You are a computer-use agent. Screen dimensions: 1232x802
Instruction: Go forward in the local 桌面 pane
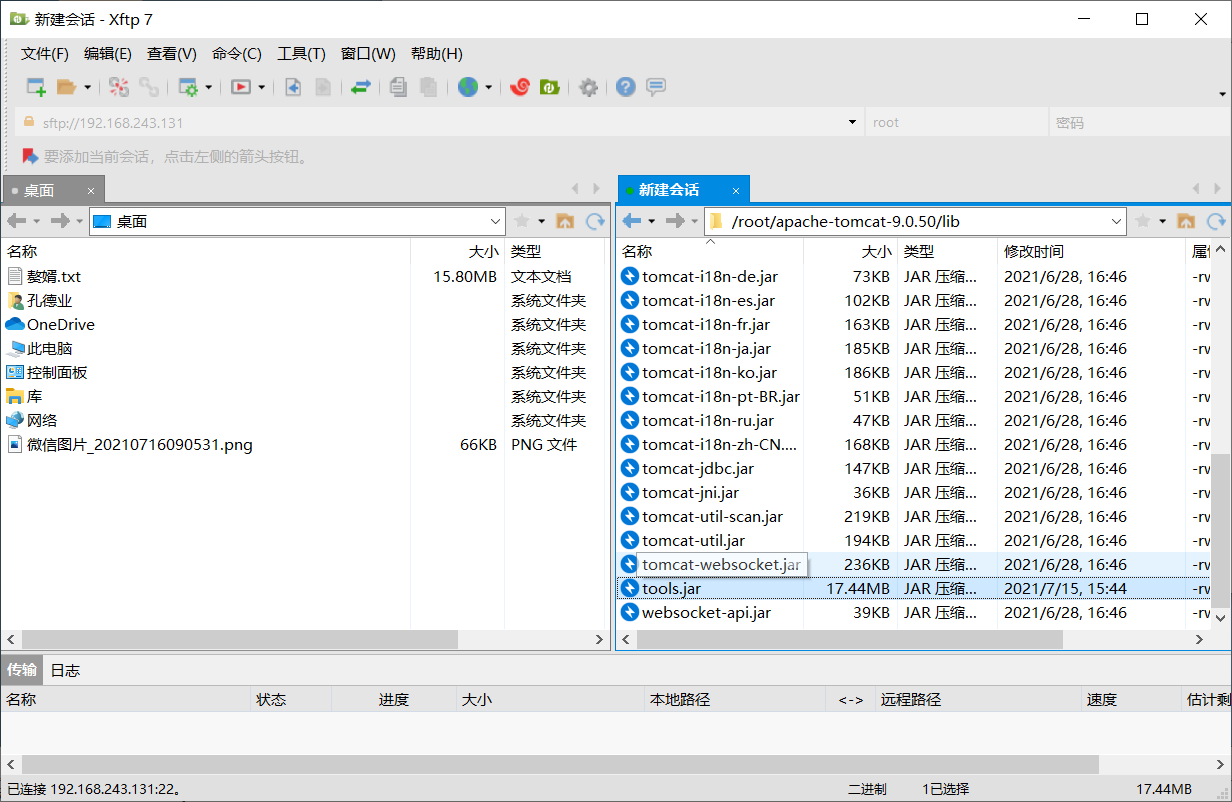tap(60, 221)
